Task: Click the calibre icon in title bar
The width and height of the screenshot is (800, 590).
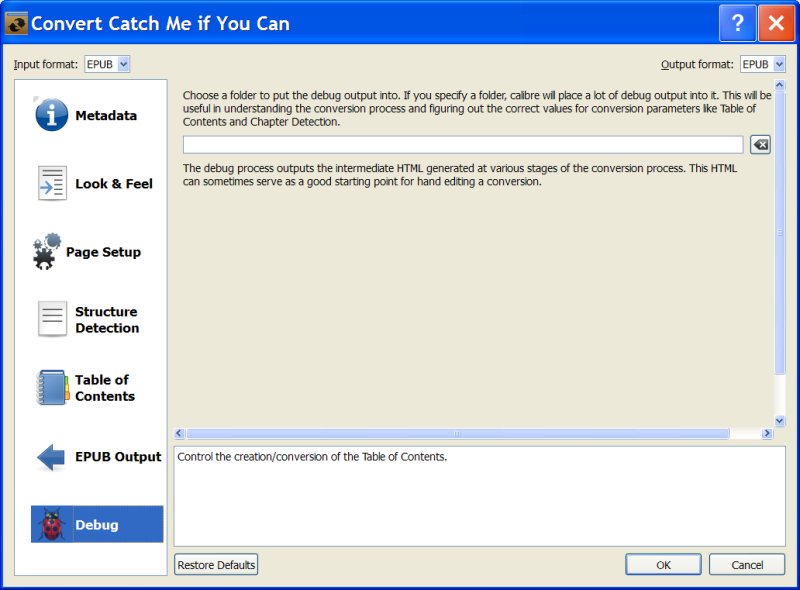Action: pos(15,23)
